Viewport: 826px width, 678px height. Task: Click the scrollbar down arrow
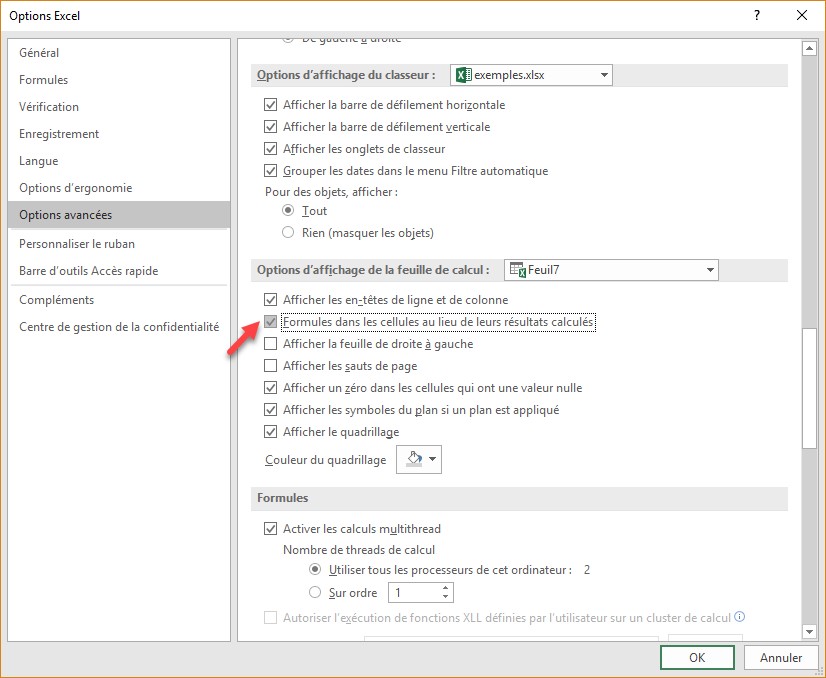809,631
